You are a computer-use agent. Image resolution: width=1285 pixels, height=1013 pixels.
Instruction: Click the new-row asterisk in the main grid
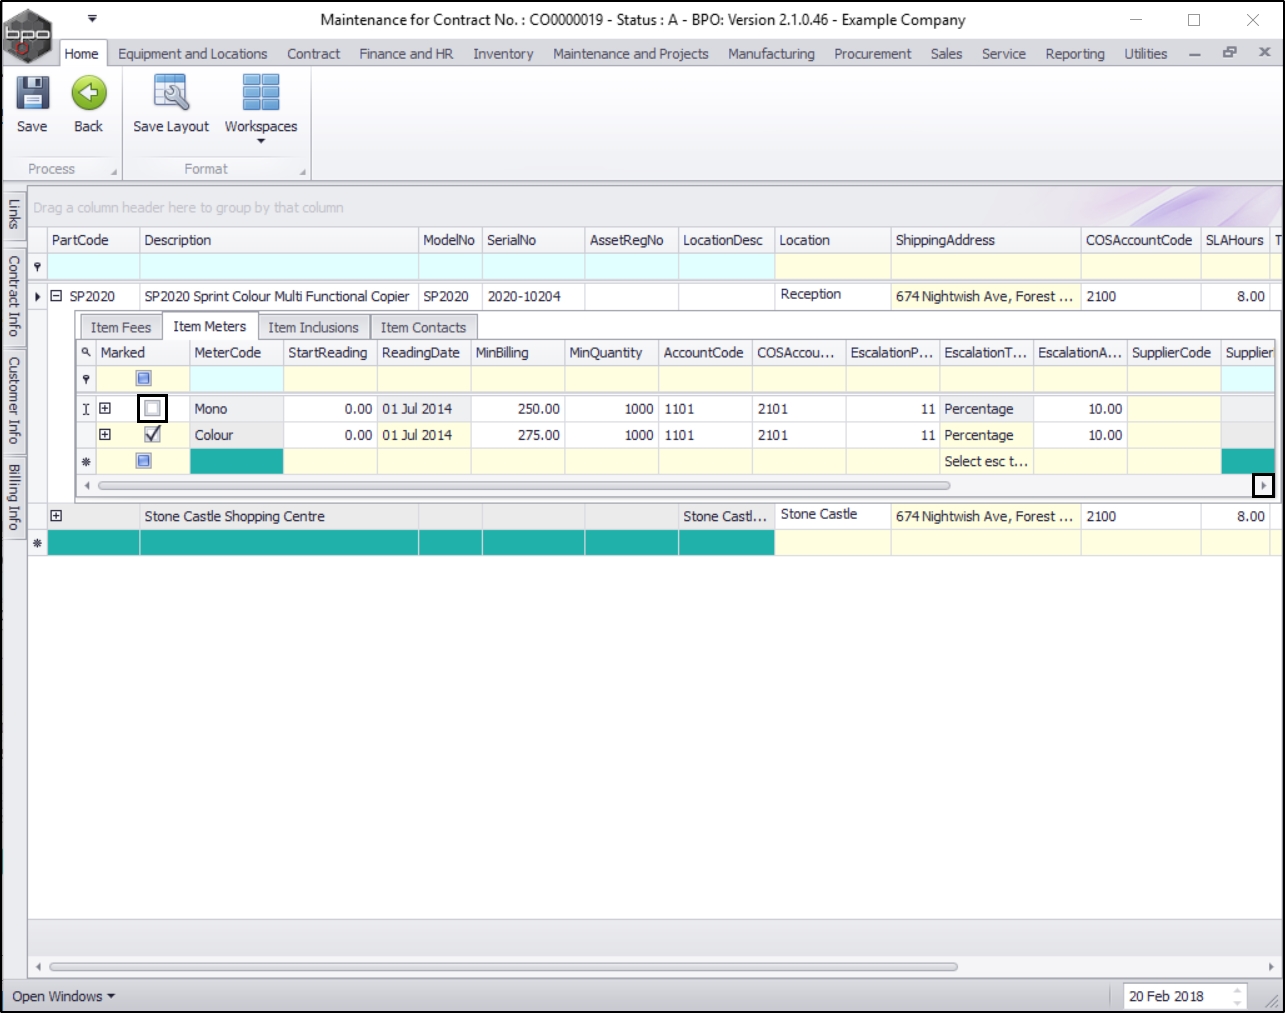click(x=38, y=543)
